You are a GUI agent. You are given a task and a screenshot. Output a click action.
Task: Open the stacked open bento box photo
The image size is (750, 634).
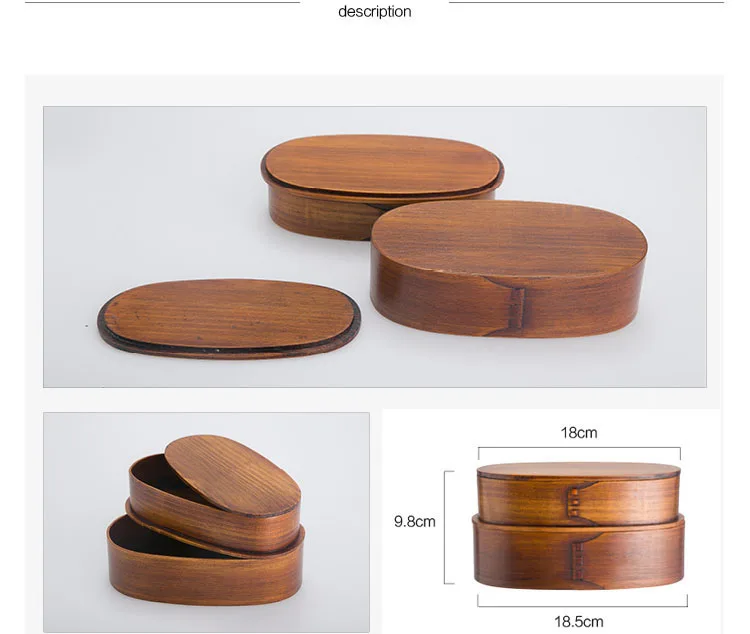[206, 522]
